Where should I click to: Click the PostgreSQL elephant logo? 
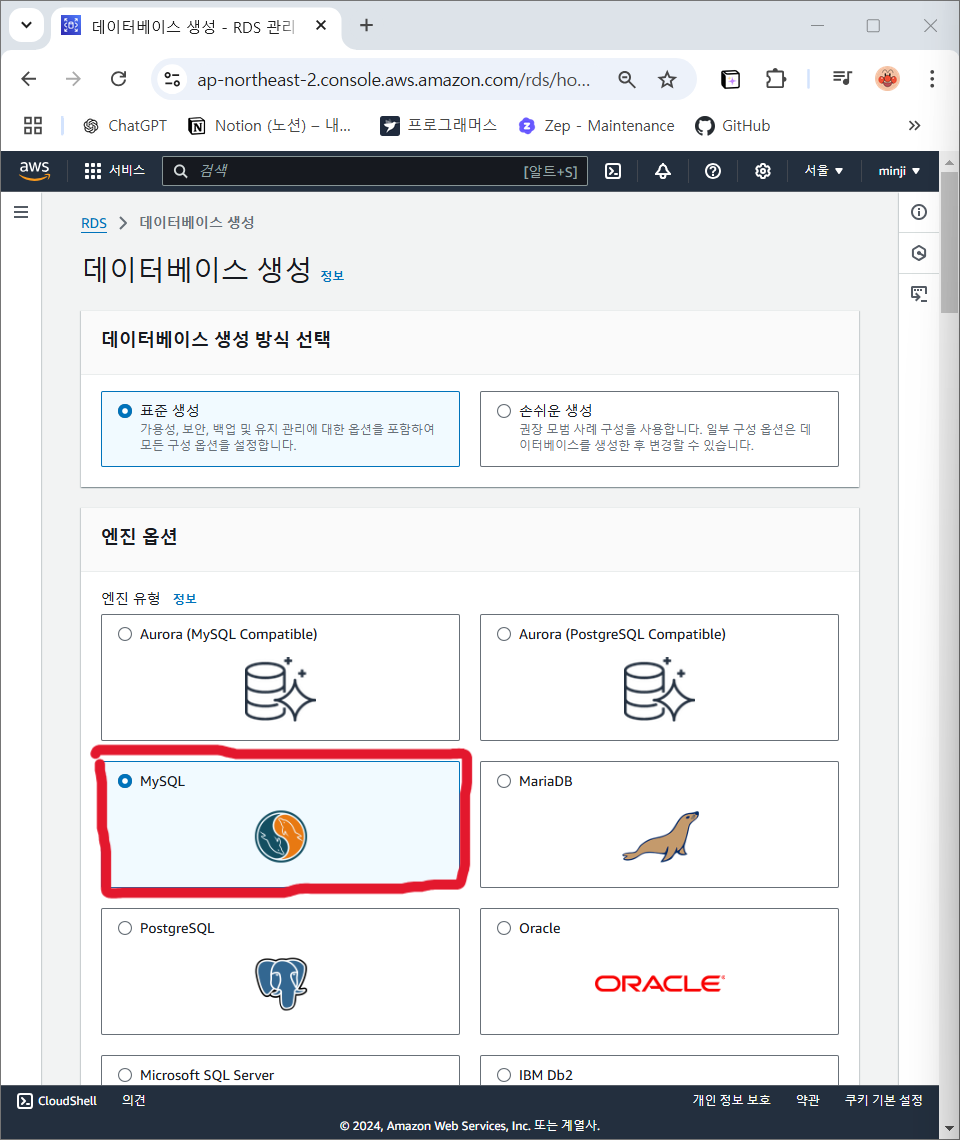[281, 983]
